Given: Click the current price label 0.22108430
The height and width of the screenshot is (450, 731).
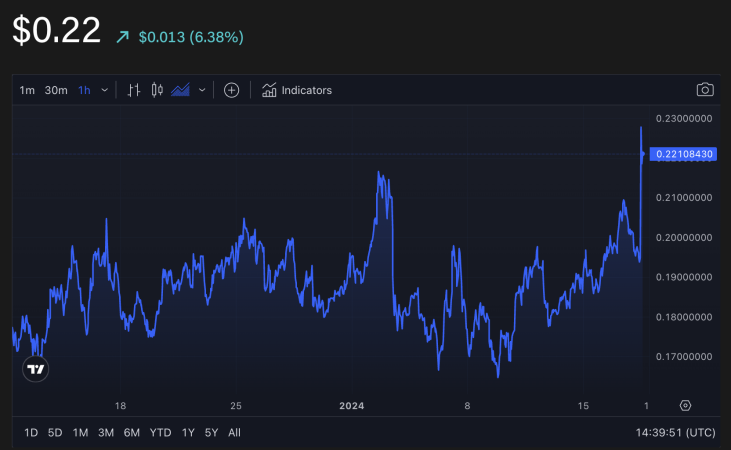Looking at the screenshot, I should click(x=682, y=154).
